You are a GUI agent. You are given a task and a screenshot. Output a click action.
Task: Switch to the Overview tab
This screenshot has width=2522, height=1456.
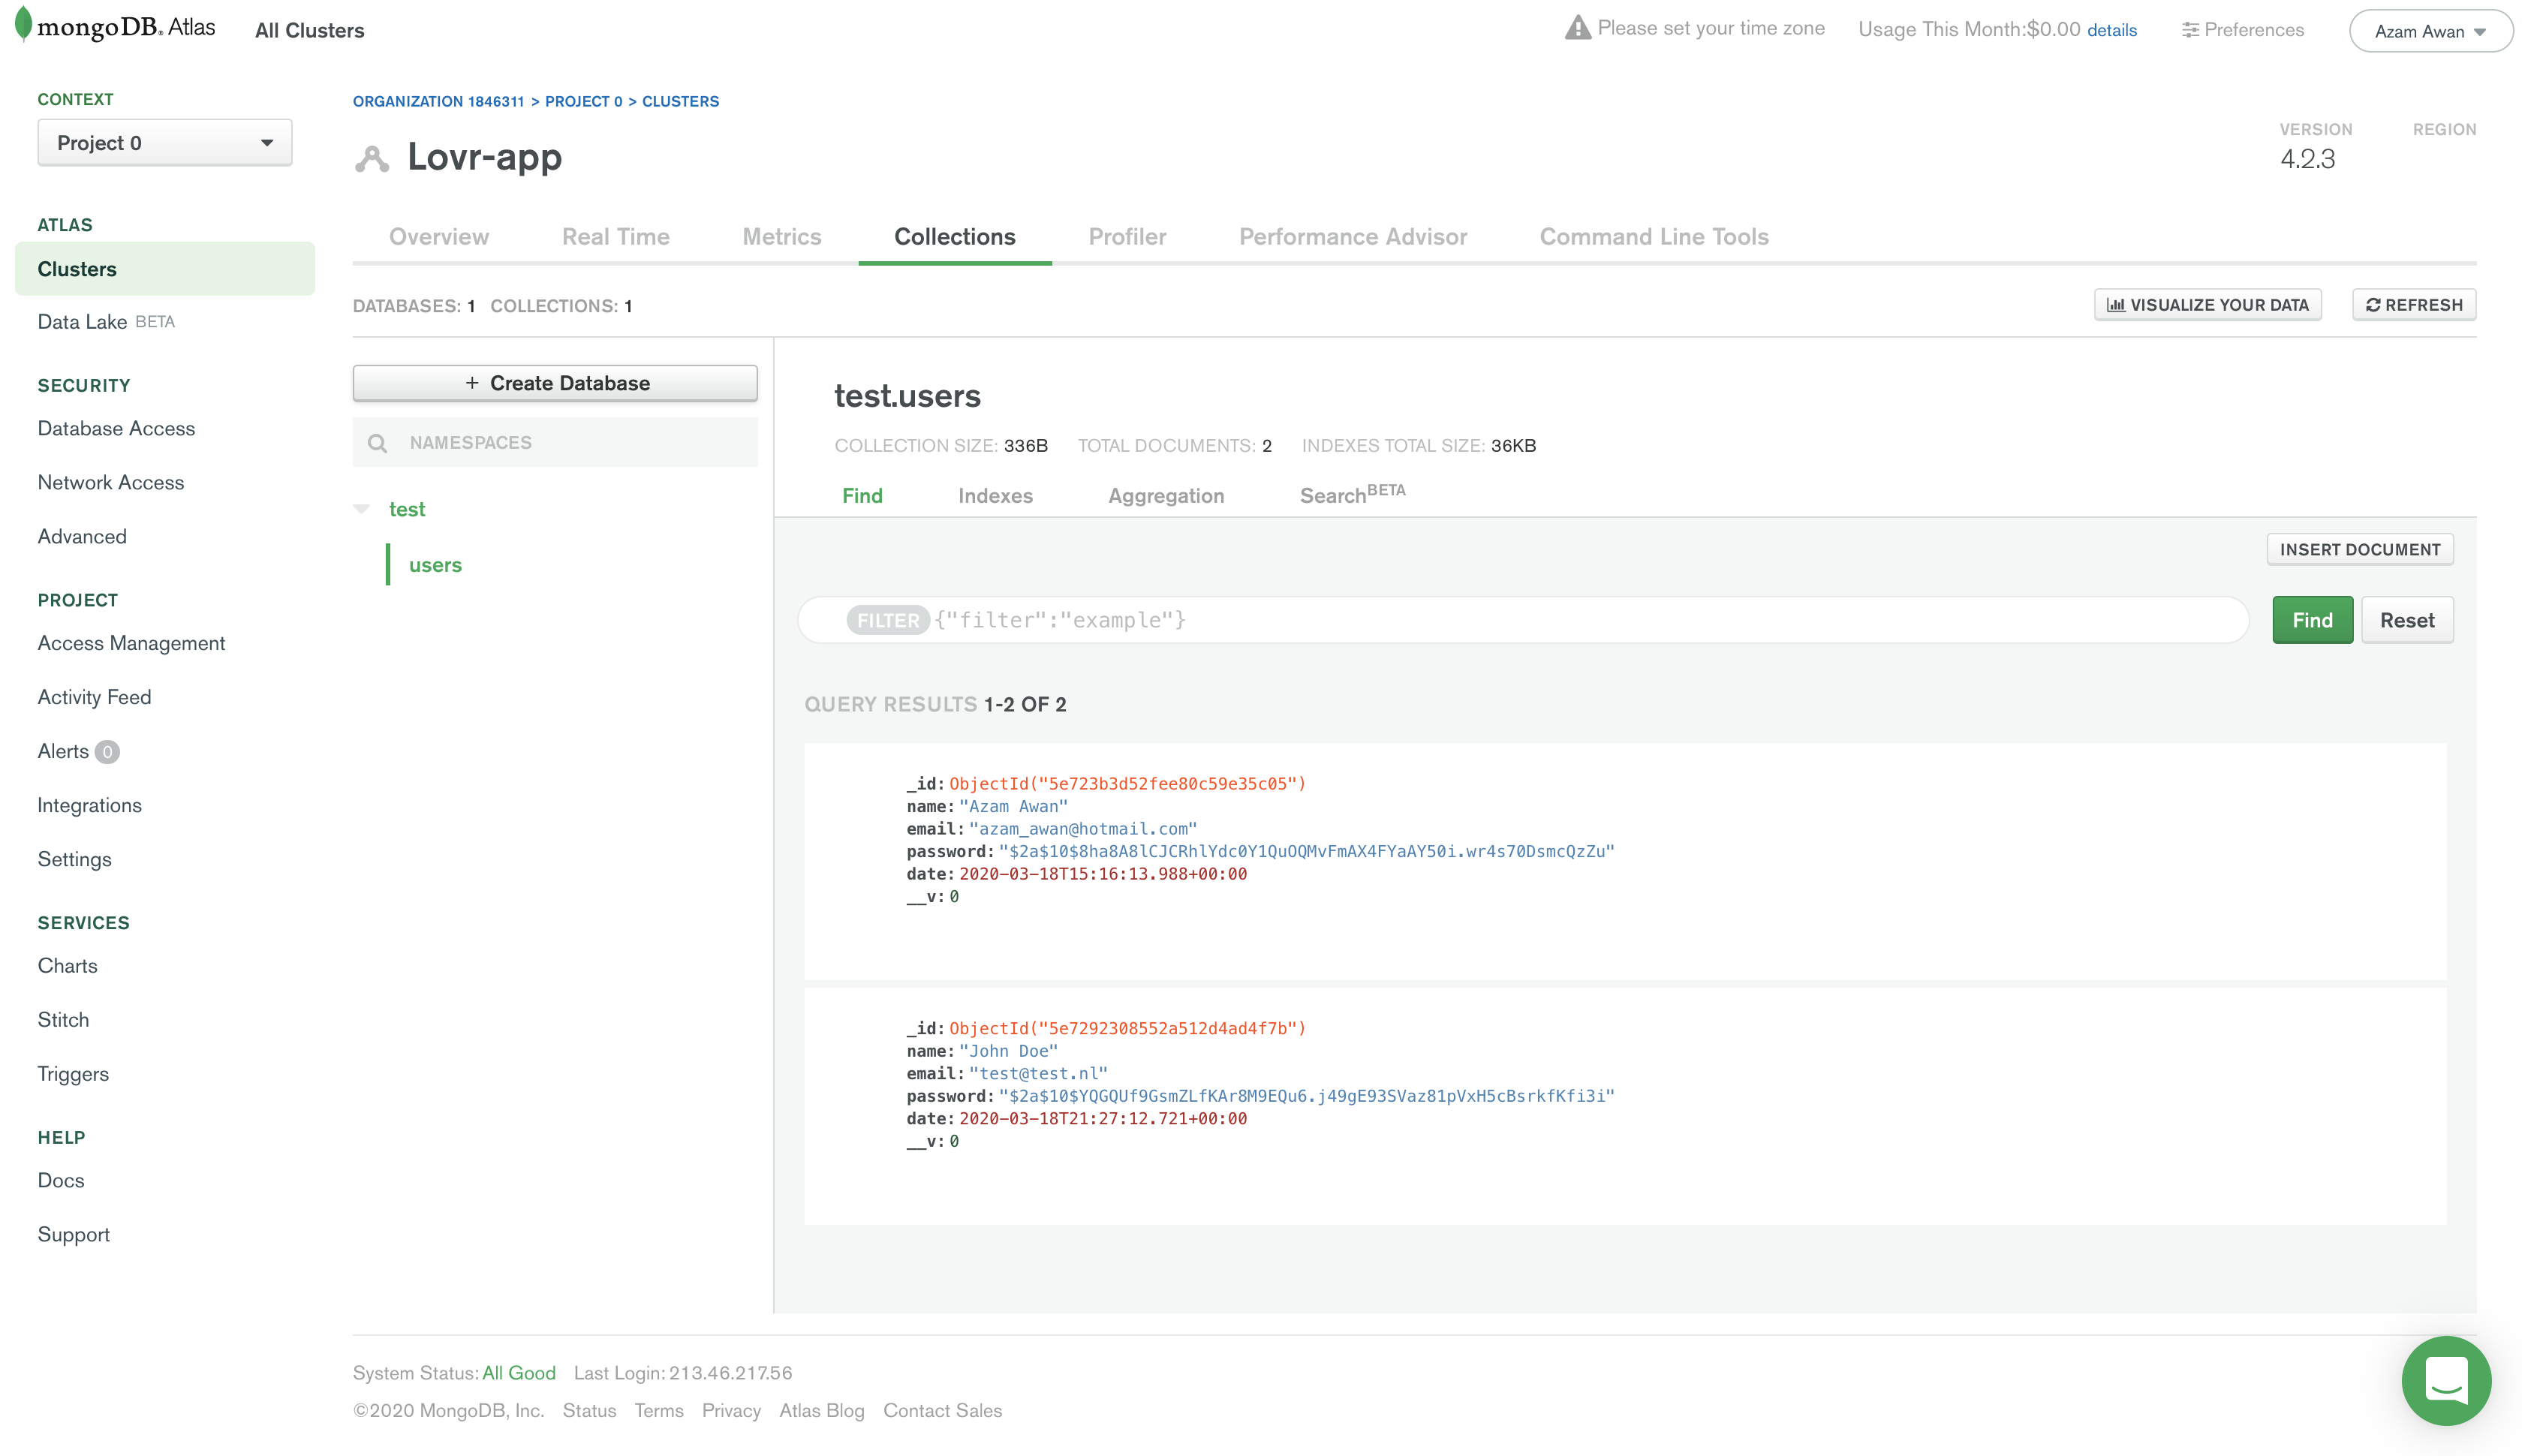[x=438, y=237]
